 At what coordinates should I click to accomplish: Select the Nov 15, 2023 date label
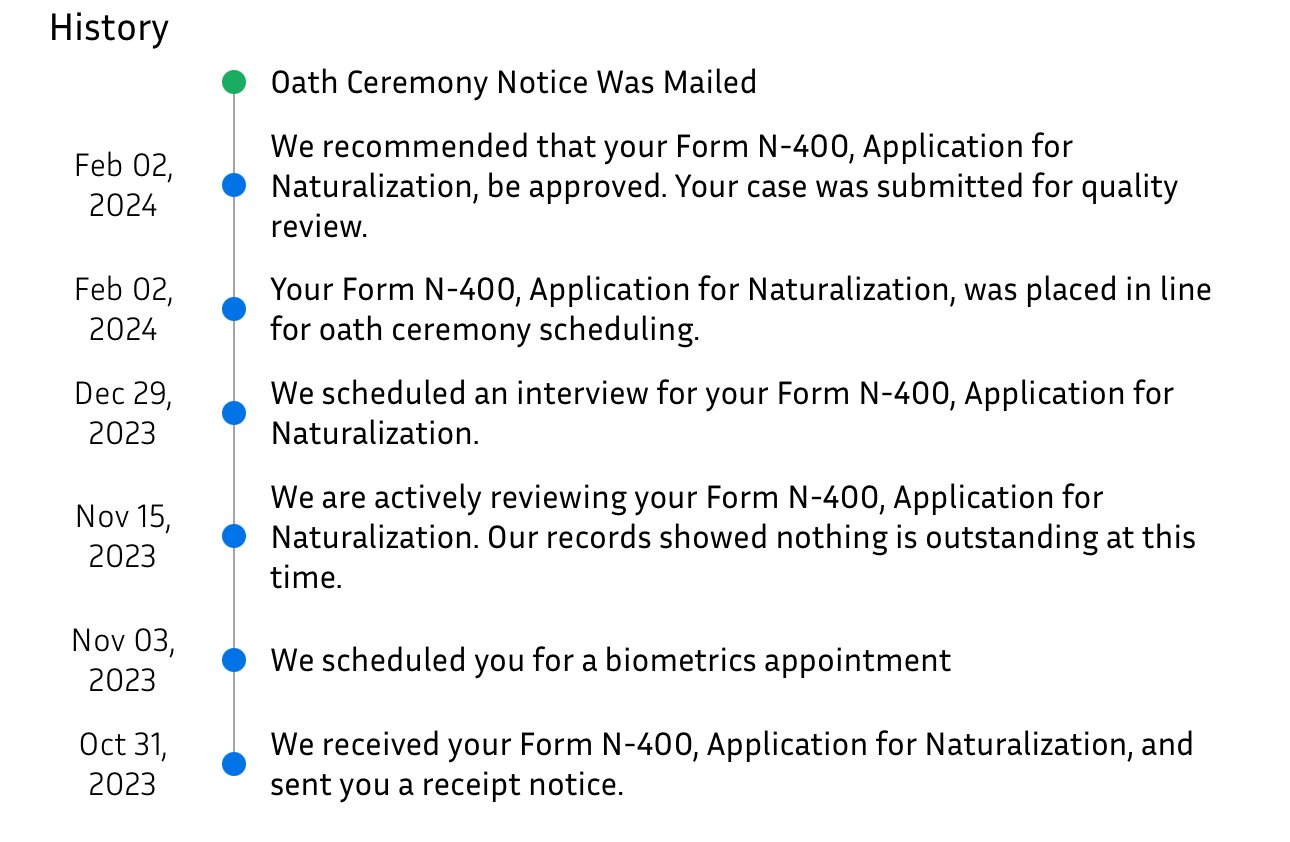click(123, 537)
